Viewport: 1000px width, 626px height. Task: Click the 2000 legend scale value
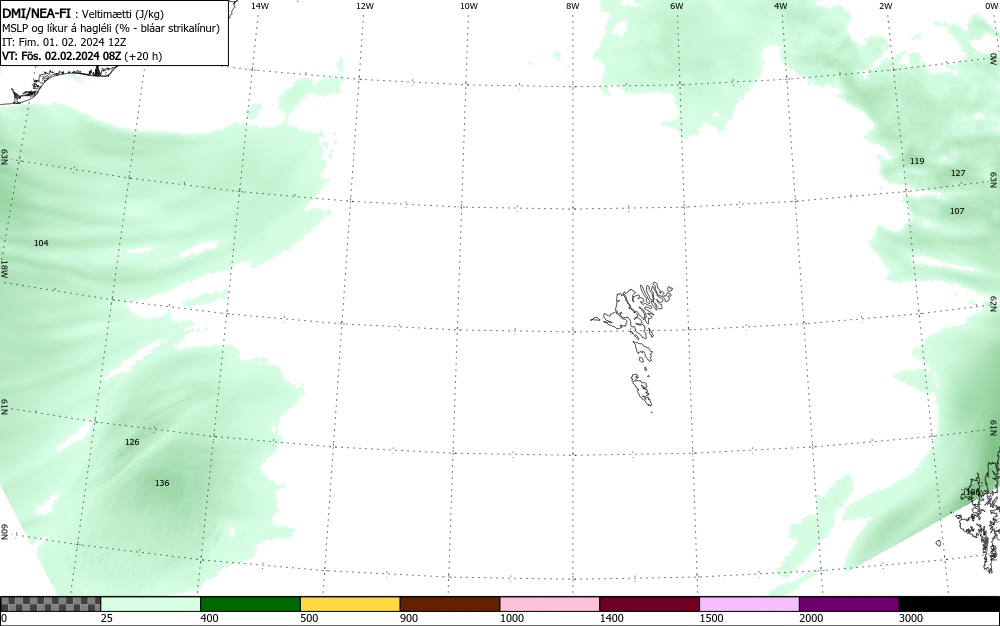tap(811, 618)
